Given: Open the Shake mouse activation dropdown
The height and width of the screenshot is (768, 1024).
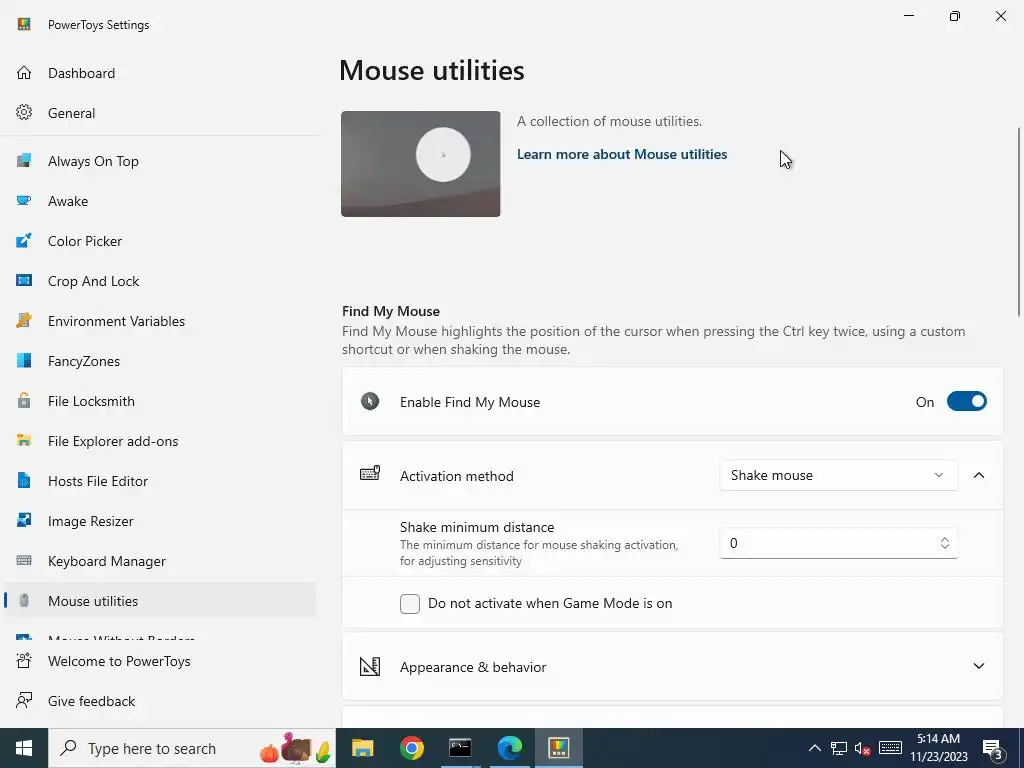Looking at the screenshot, I should pos(839,475).
